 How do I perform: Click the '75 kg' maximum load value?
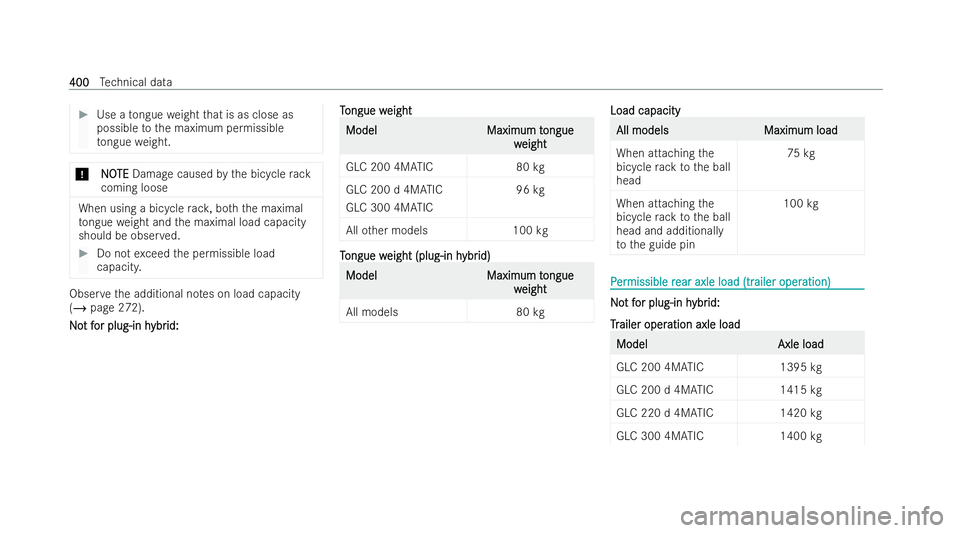[x=801, y=153]
